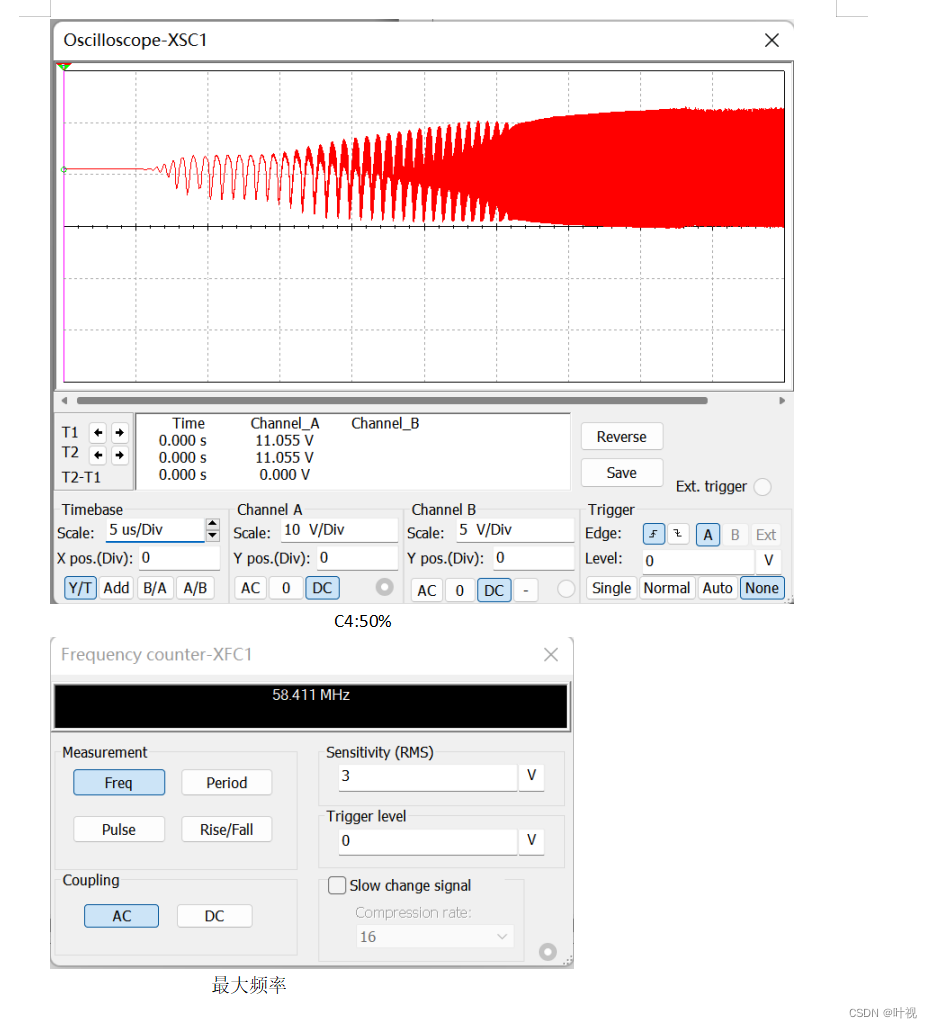The width and height of the screenshot is (932, 1028).
Task: Increase timebase scale with up stepper
Action: click(212, 524)
